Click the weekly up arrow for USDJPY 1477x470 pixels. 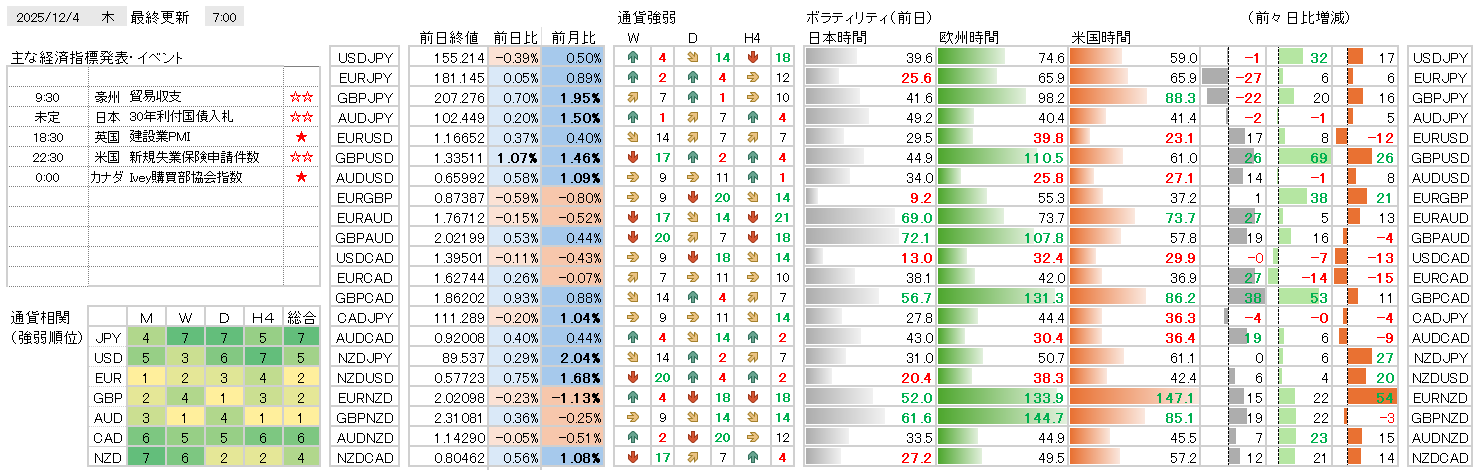click(633, 58)
